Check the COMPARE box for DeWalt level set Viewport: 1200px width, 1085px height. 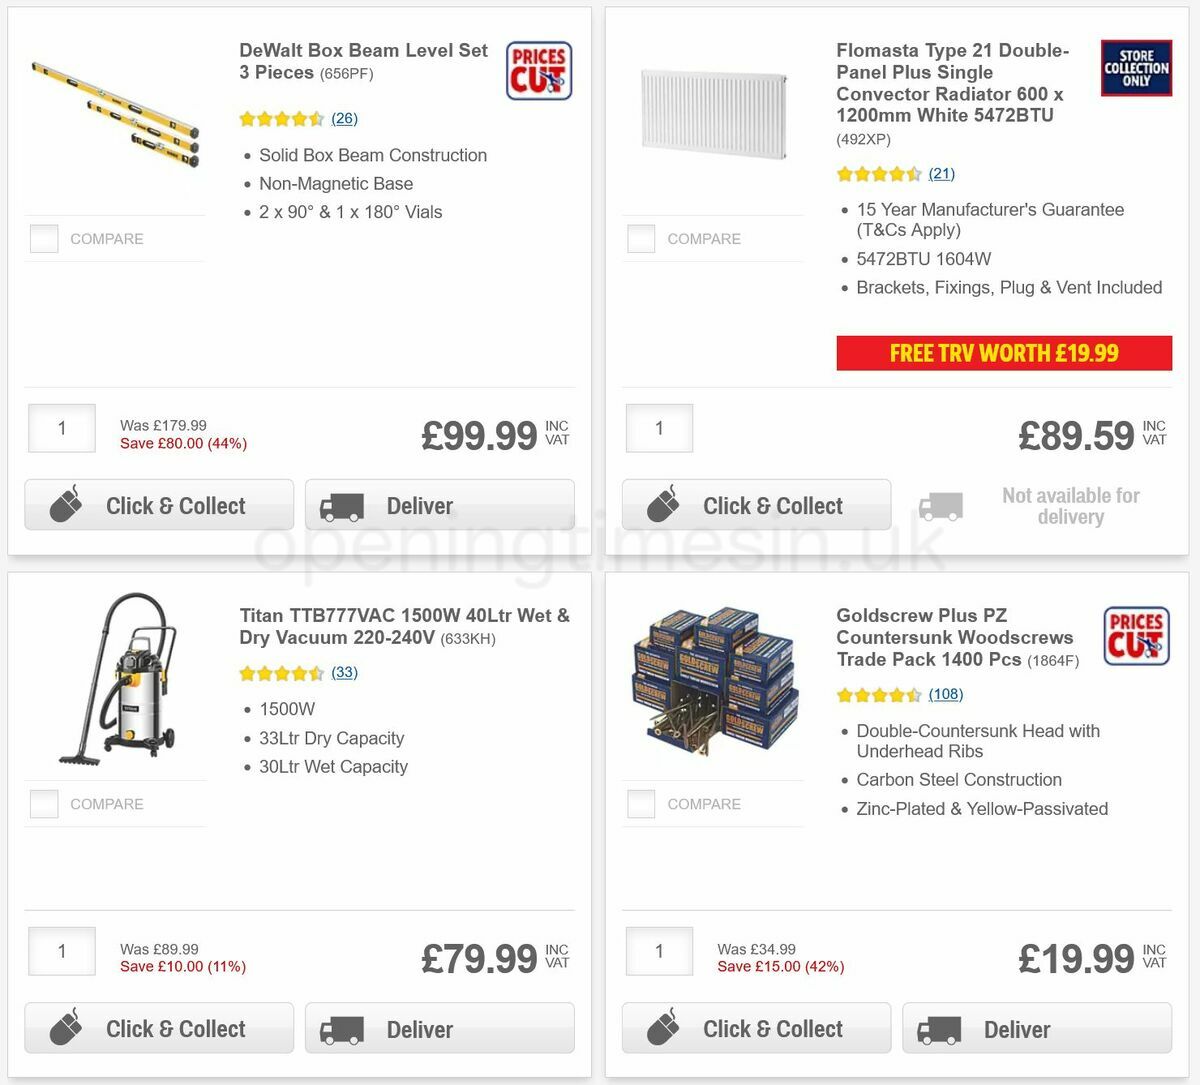[x=44, y=238]
